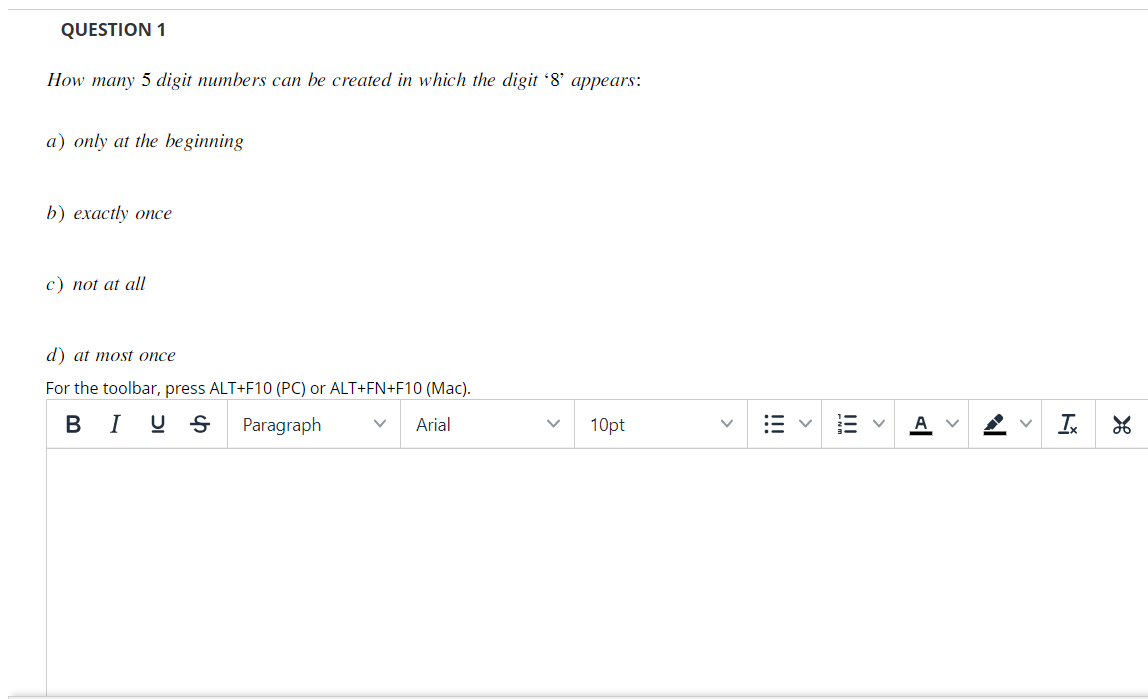Expand the numbered list style options

(879, 423)
